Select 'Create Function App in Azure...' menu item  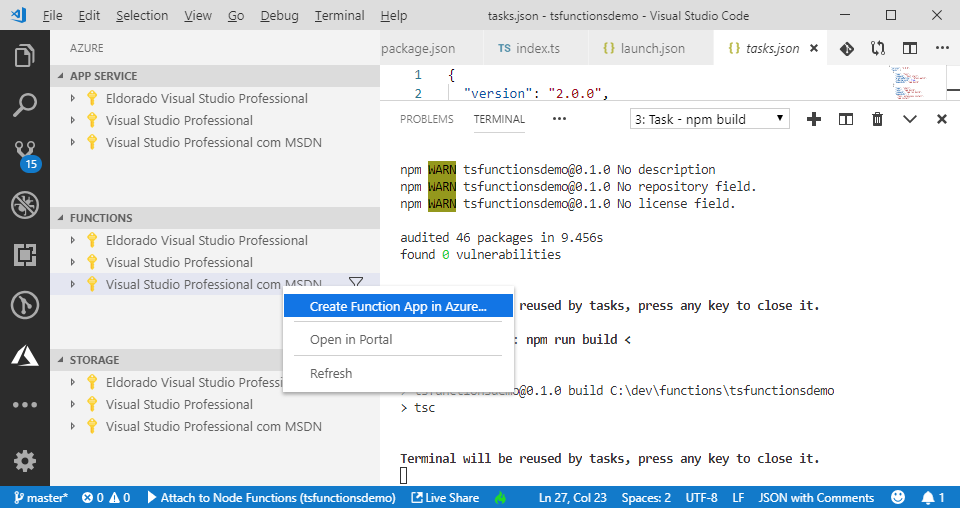point(398,306)
